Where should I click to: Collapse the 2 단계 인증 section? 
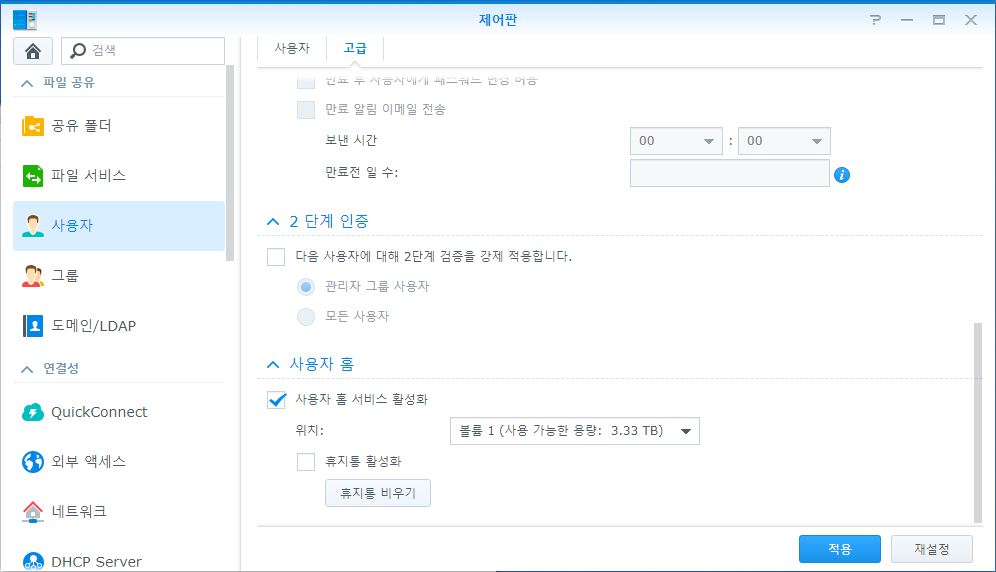[x=273, y=222]
